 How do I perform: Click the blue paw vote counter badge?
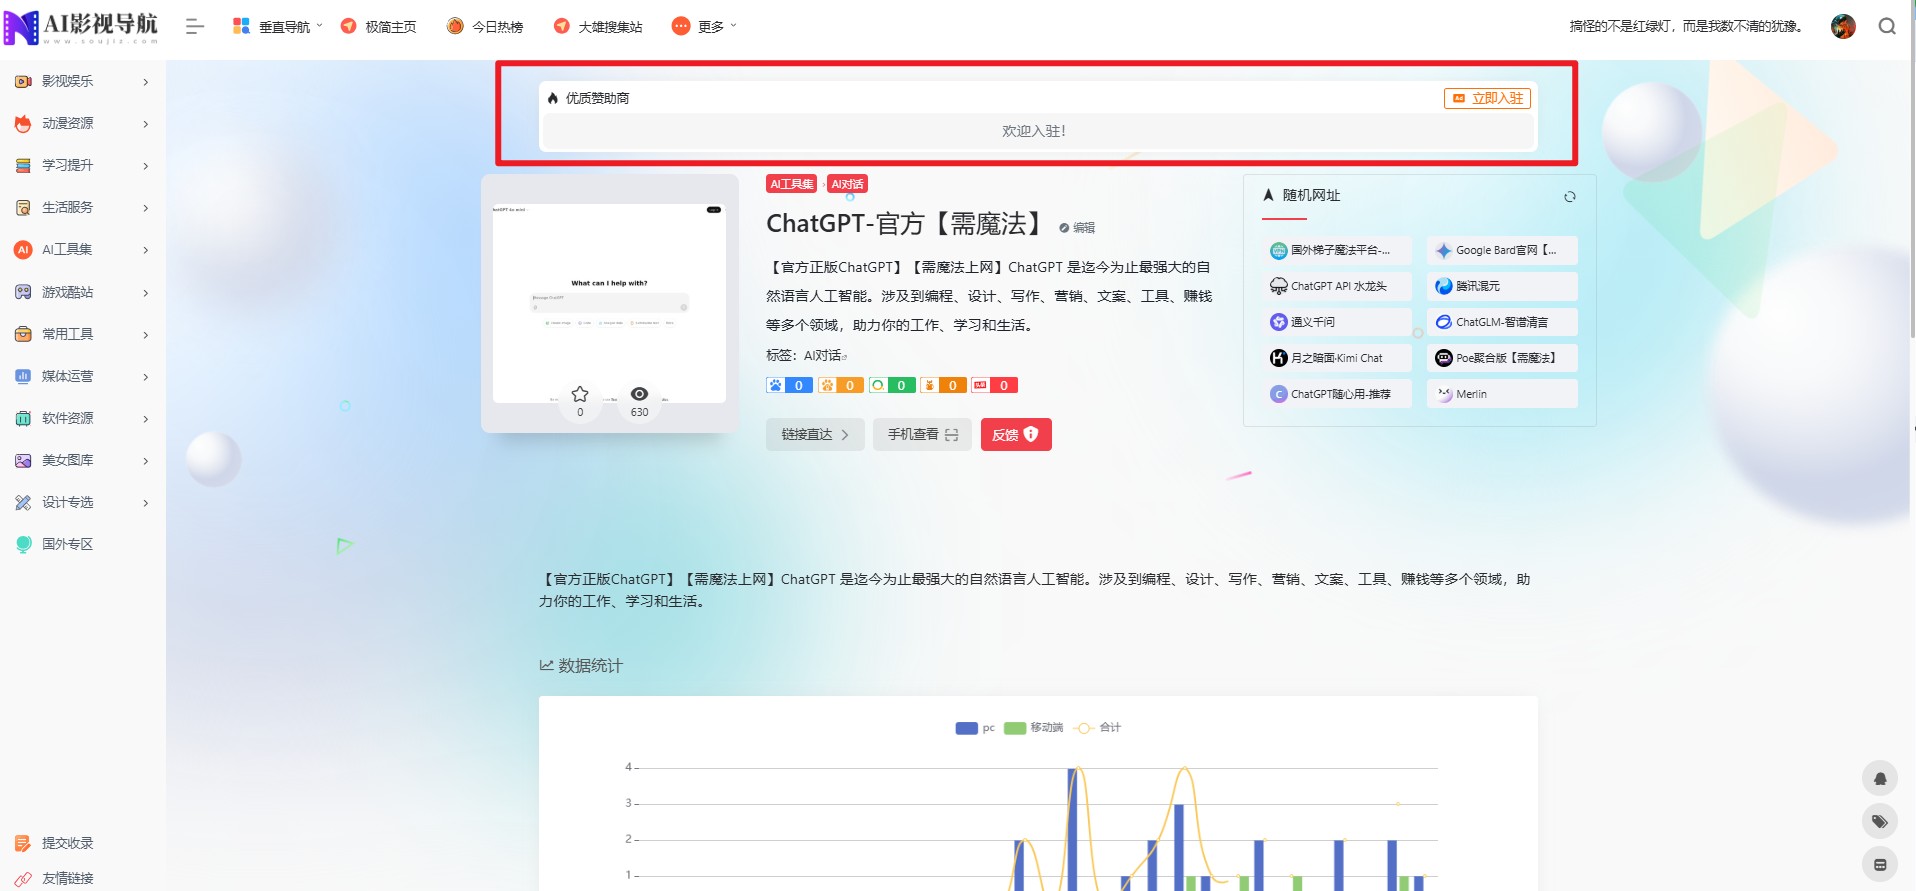tap(789, 386)
